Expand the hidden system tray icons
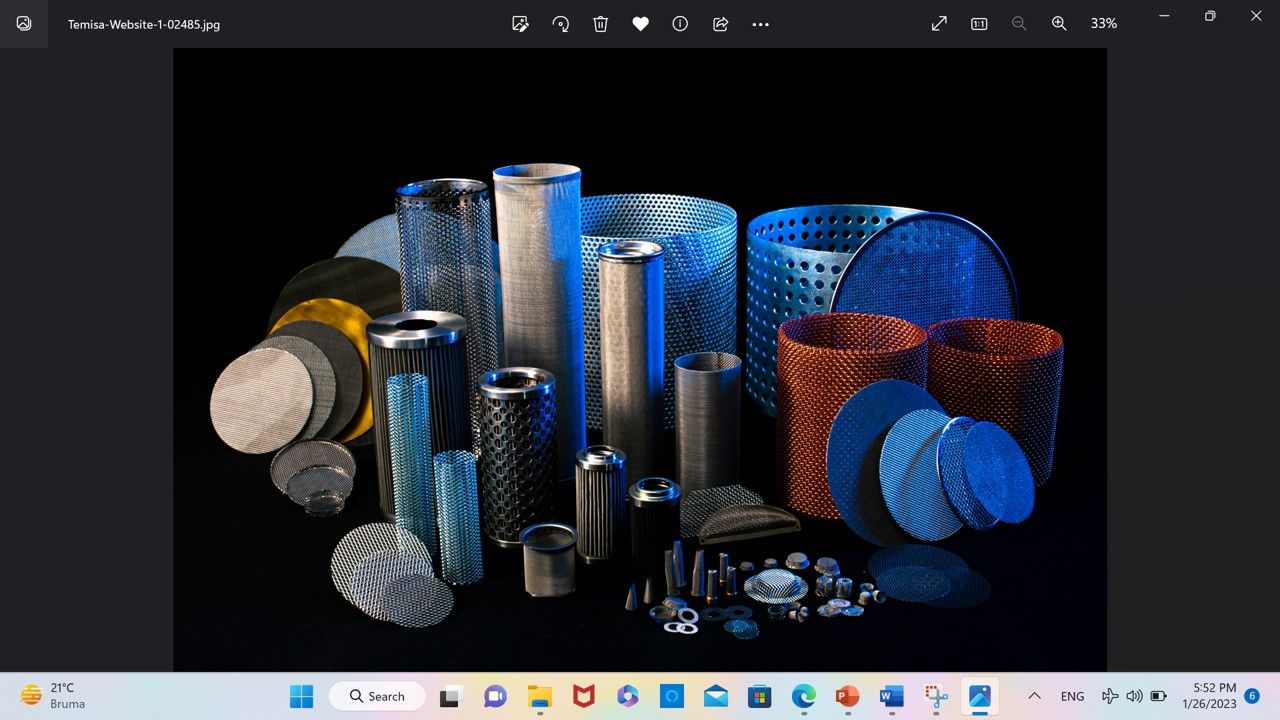1280x720 pixels. [x=1035, y=696]
